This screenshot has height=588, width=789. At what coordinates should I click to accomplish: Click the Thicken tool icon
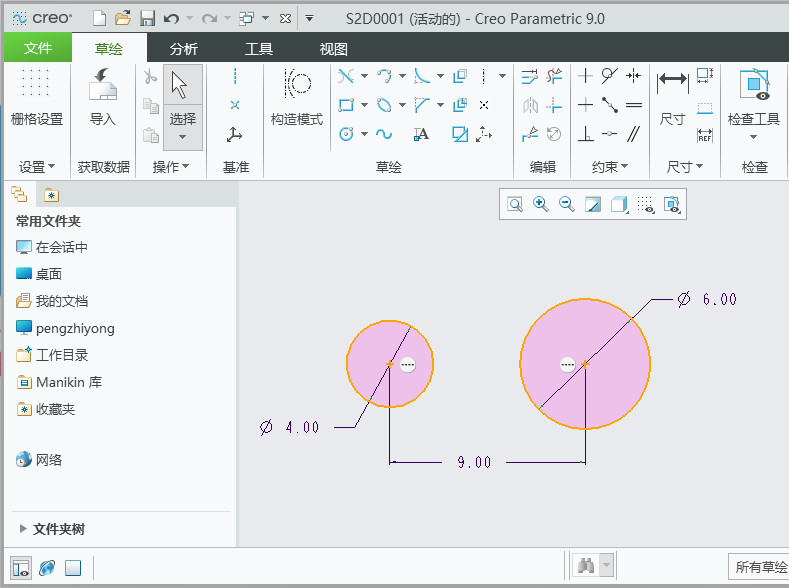[x=460, y=105]
